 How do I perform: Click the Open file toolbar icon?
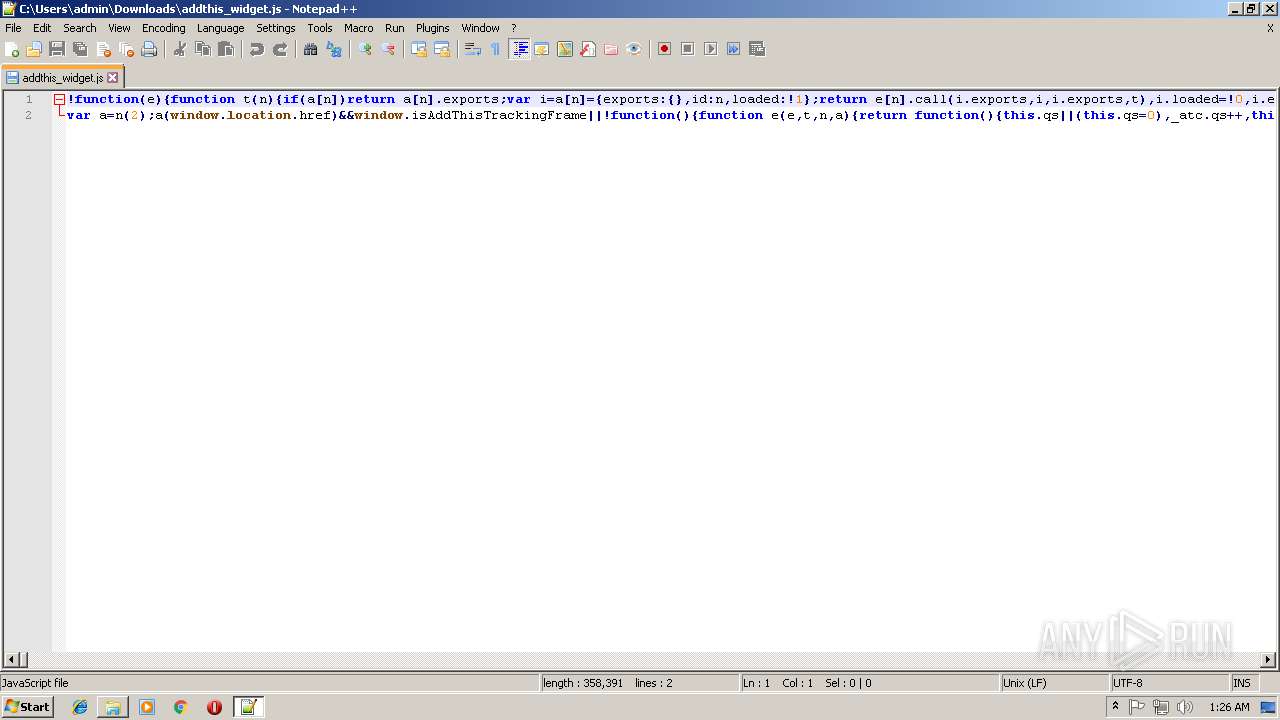pyautogui.click(x=34, y=49)
